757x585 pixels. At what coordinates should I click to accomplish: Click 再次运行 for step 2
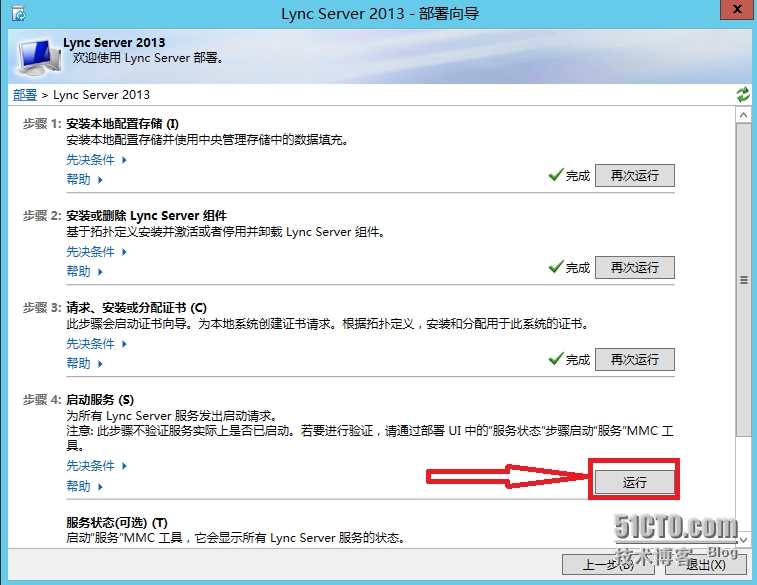pos(634,267)
